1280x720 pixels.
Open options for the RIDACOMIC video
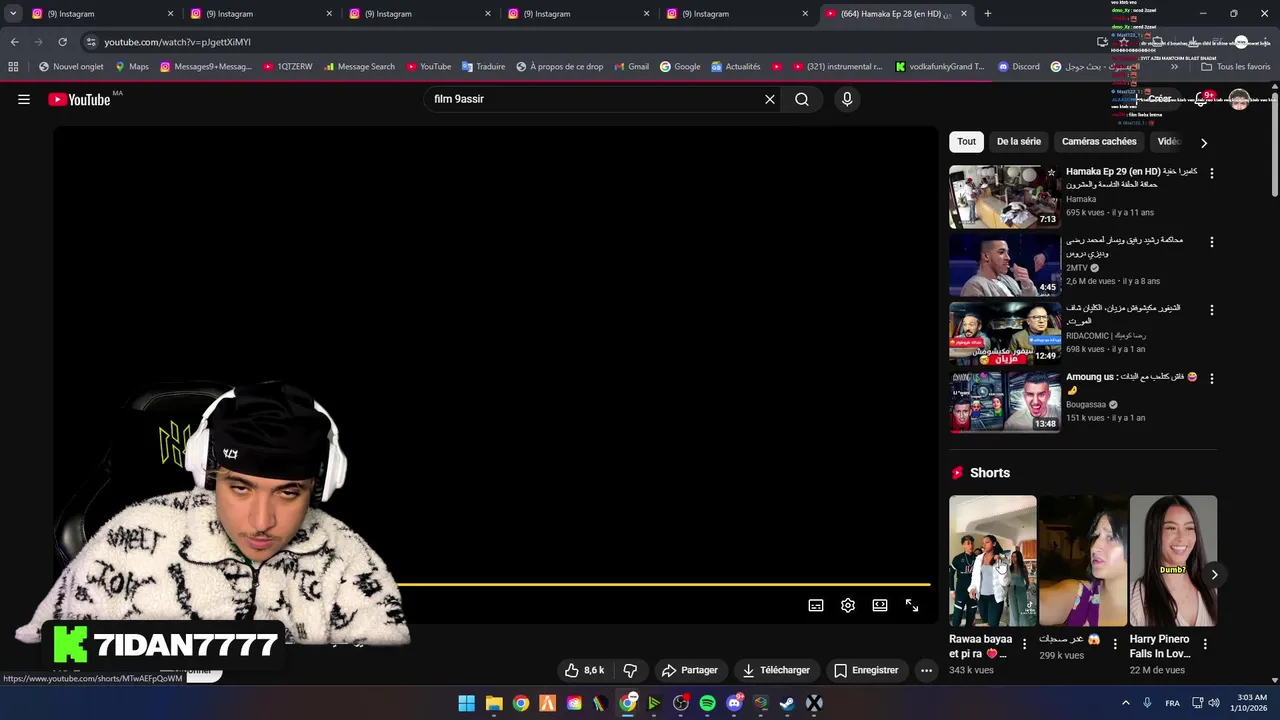tap(1212, 310)
